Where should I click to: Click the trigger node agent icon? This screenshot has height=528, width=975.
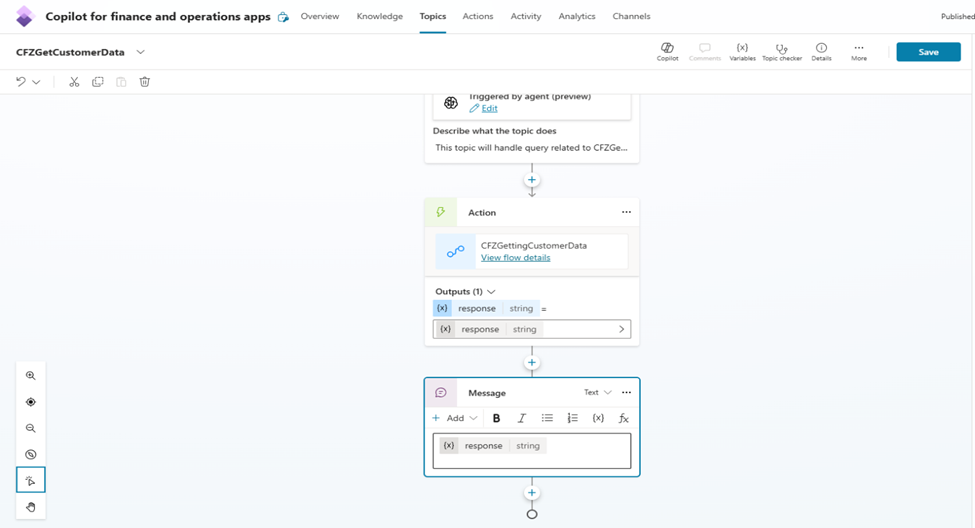[x=451, y=103]
